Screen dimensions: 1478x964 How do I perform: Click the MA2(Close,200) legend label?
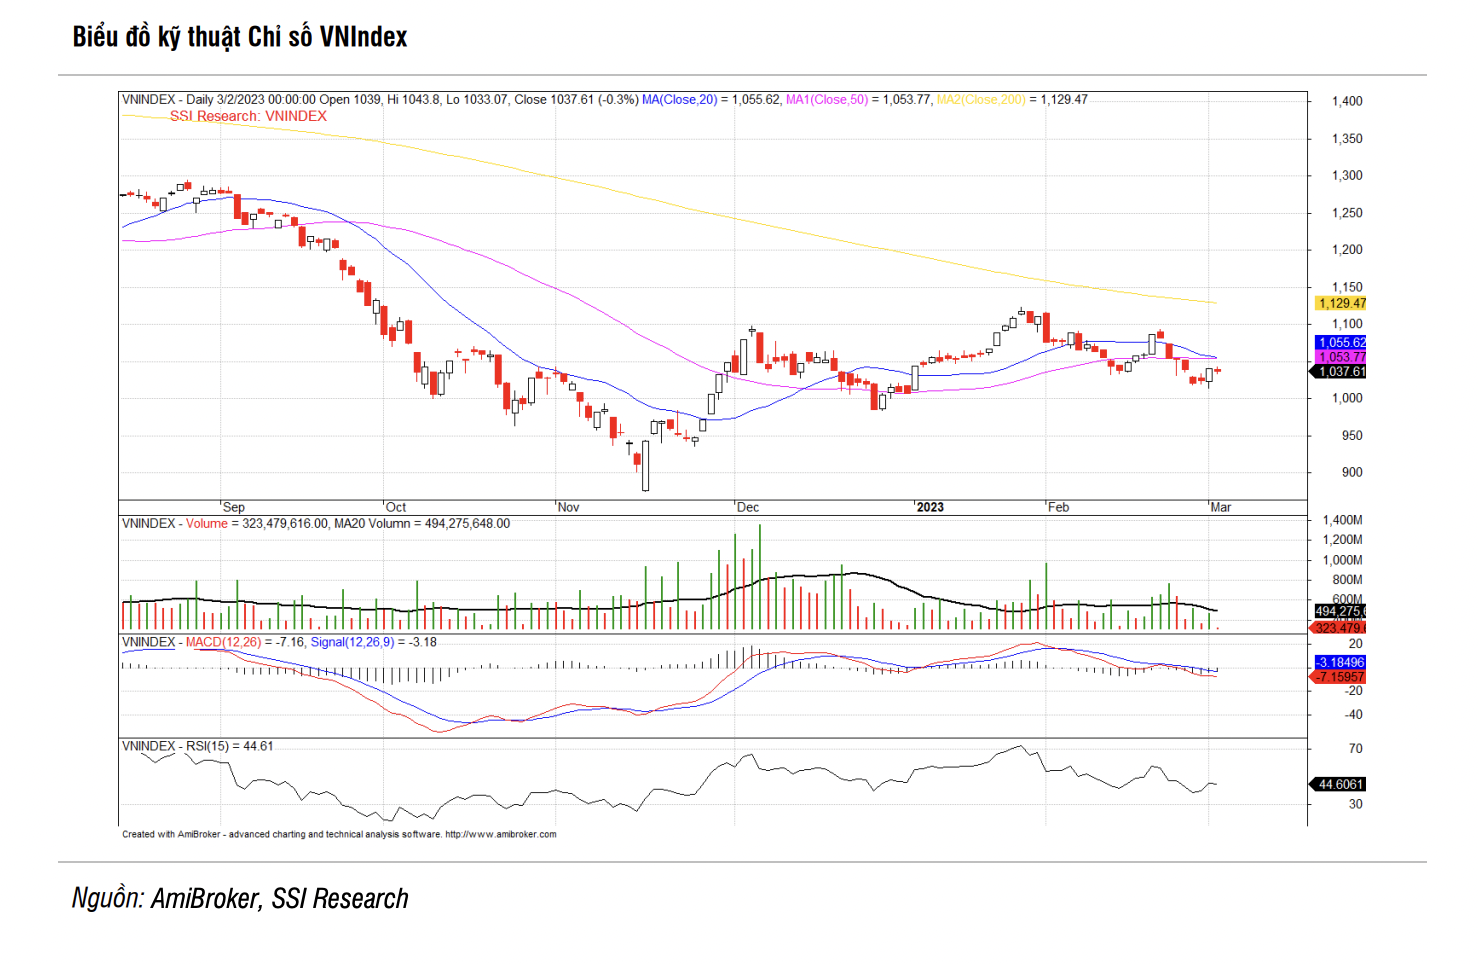pyautogui.click(x=981, y=99)
